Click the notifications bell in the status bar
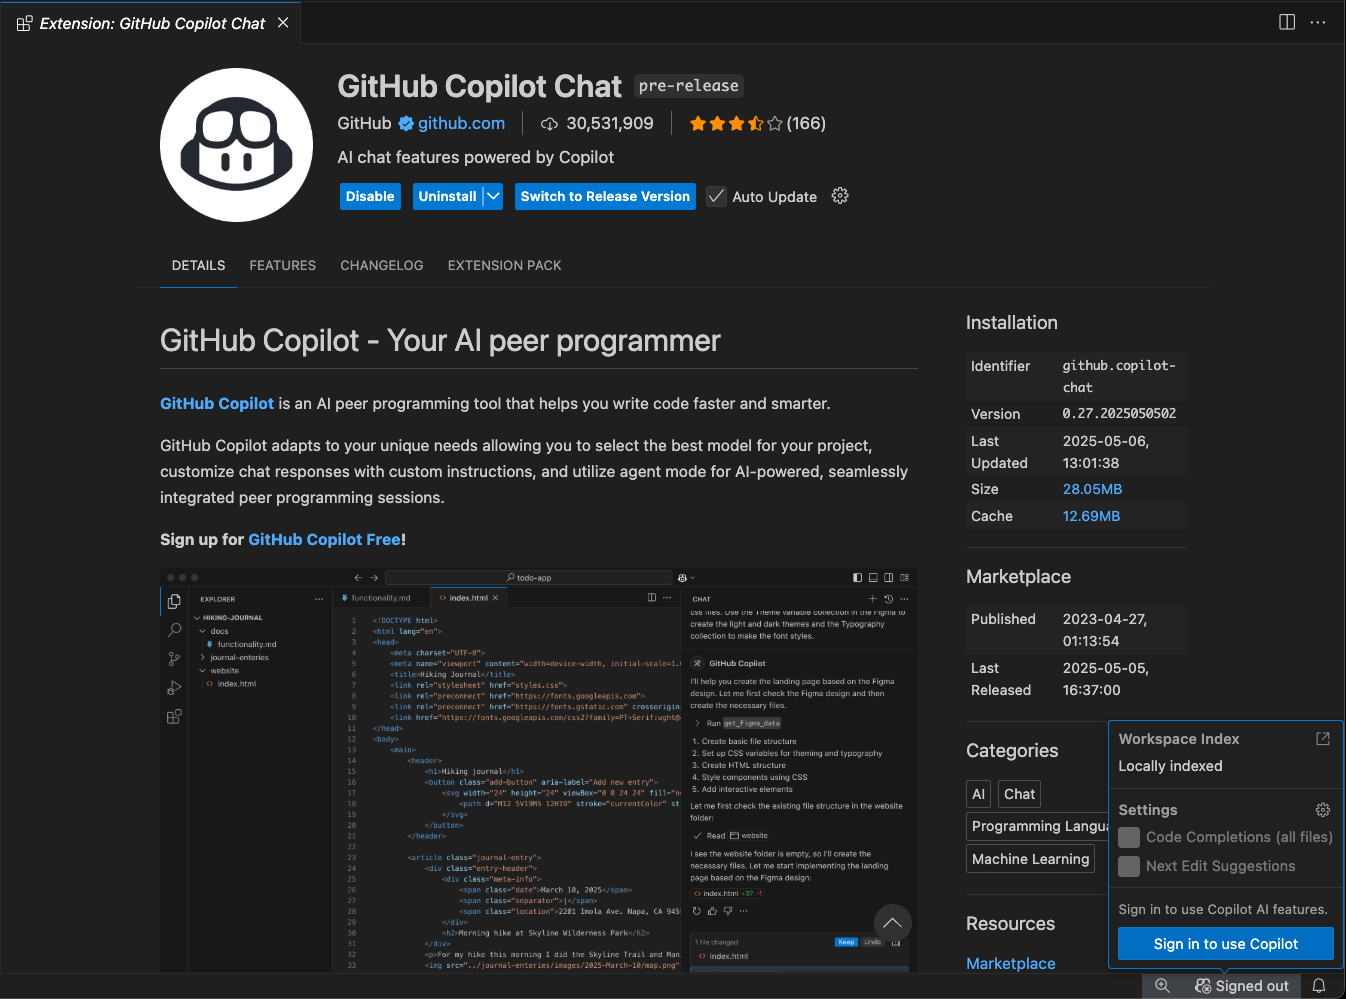The width and height of the screenshot is (1346, 999). point(1319,985)
